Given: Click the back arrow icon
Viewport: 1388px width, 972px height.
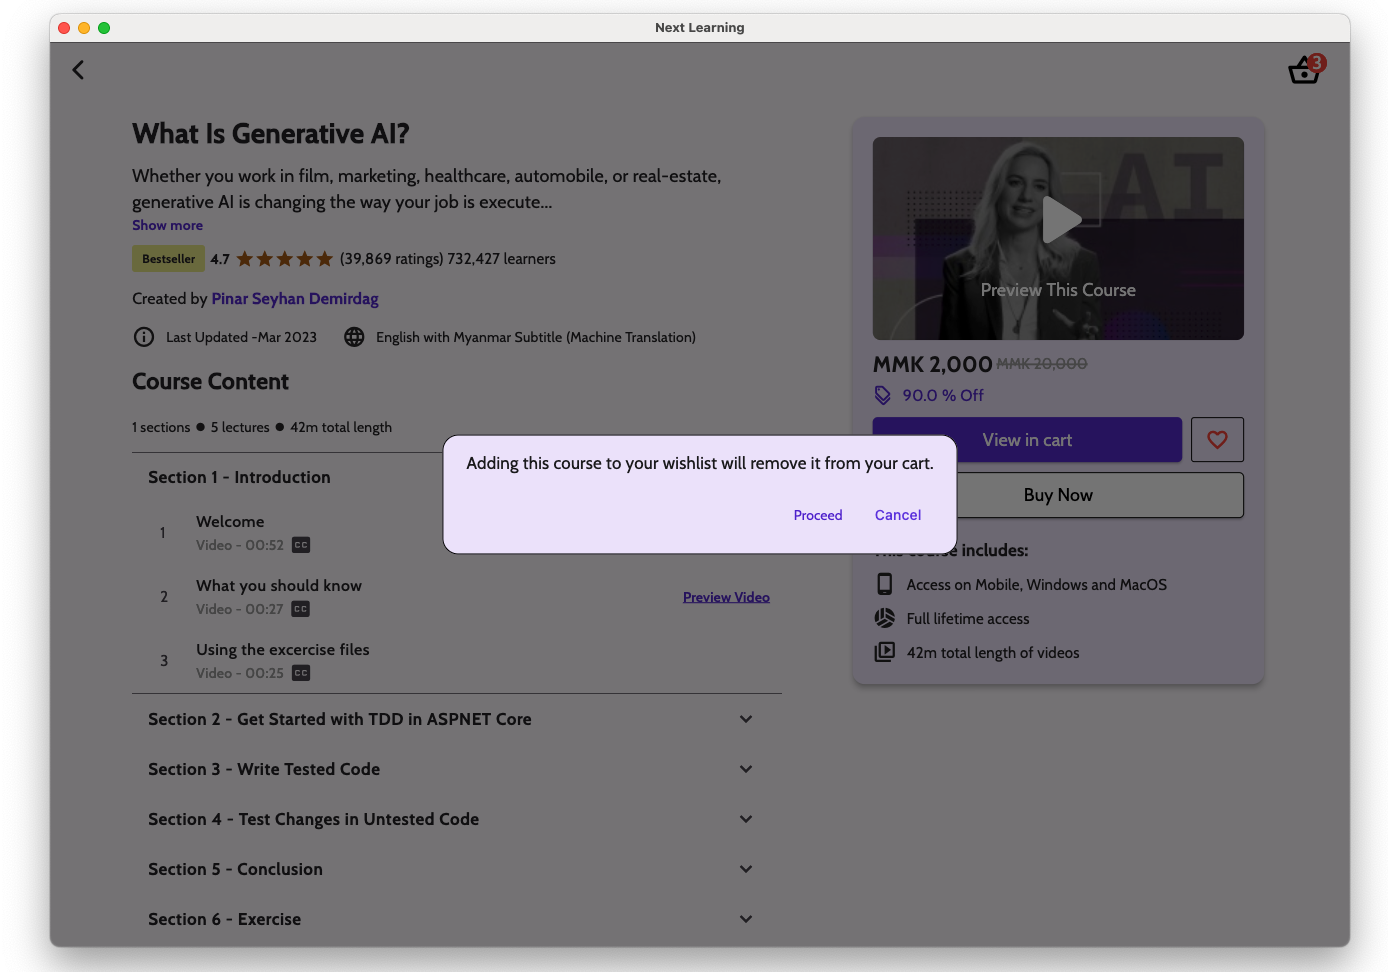Looking at the screenshot, I should coord(78,70).
